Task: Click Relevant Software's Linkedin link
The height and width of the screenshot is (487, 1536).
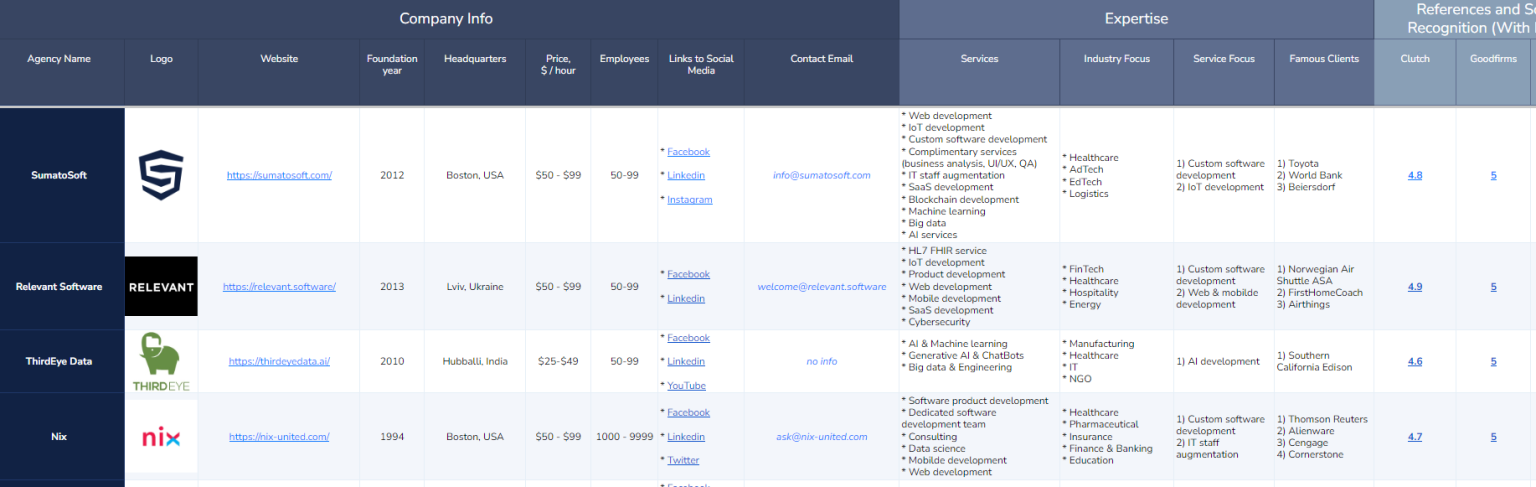Action: pyautogui.click(x=685, y=299)
